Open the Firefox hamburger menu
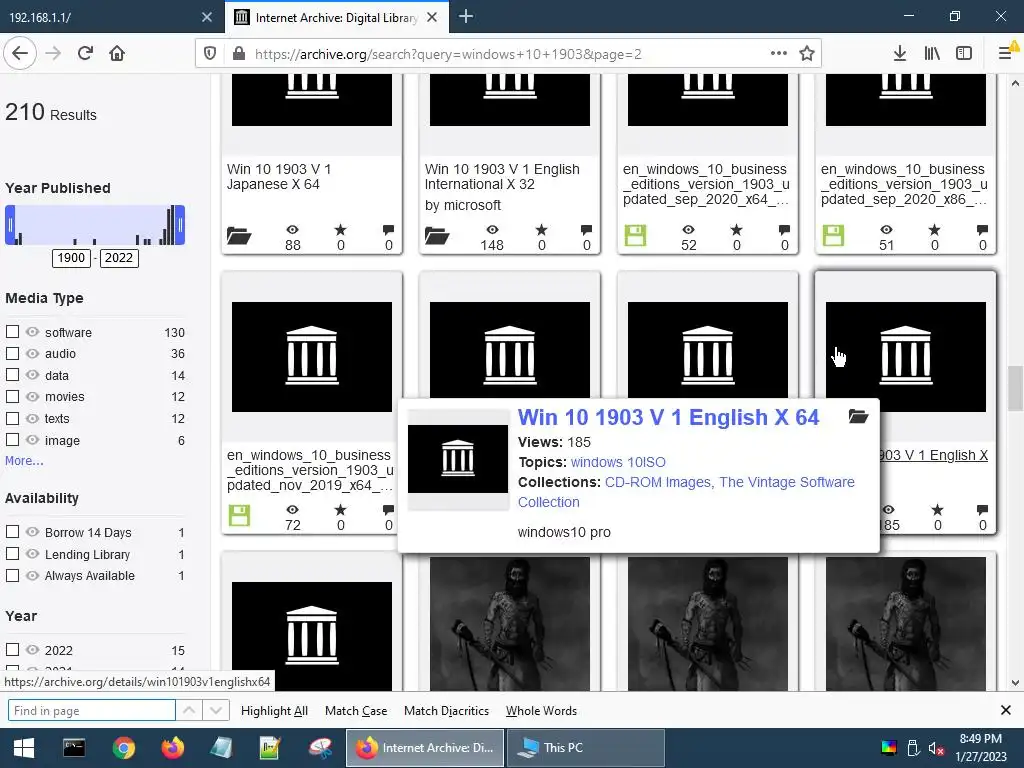The height and width of the screenshot is (768, 1024). tap(1006, 54)
